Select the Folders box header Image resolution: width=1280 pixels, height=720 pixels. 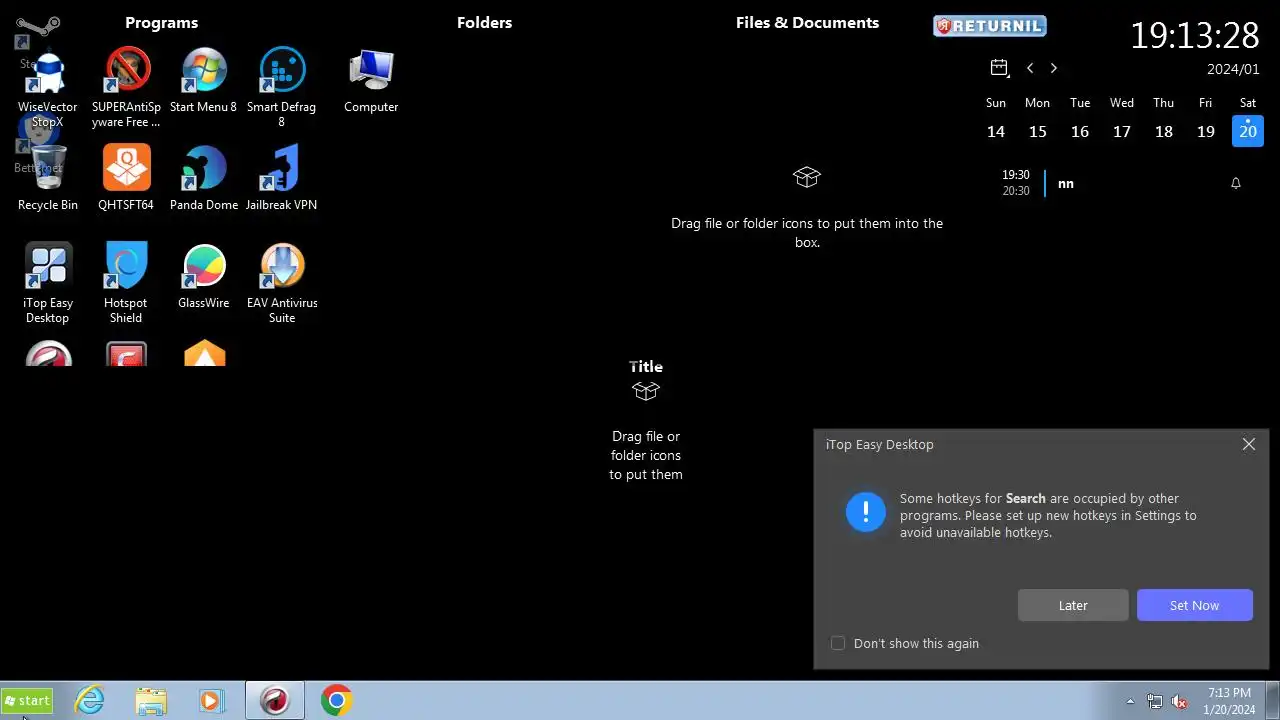click(x=484, y=22)
